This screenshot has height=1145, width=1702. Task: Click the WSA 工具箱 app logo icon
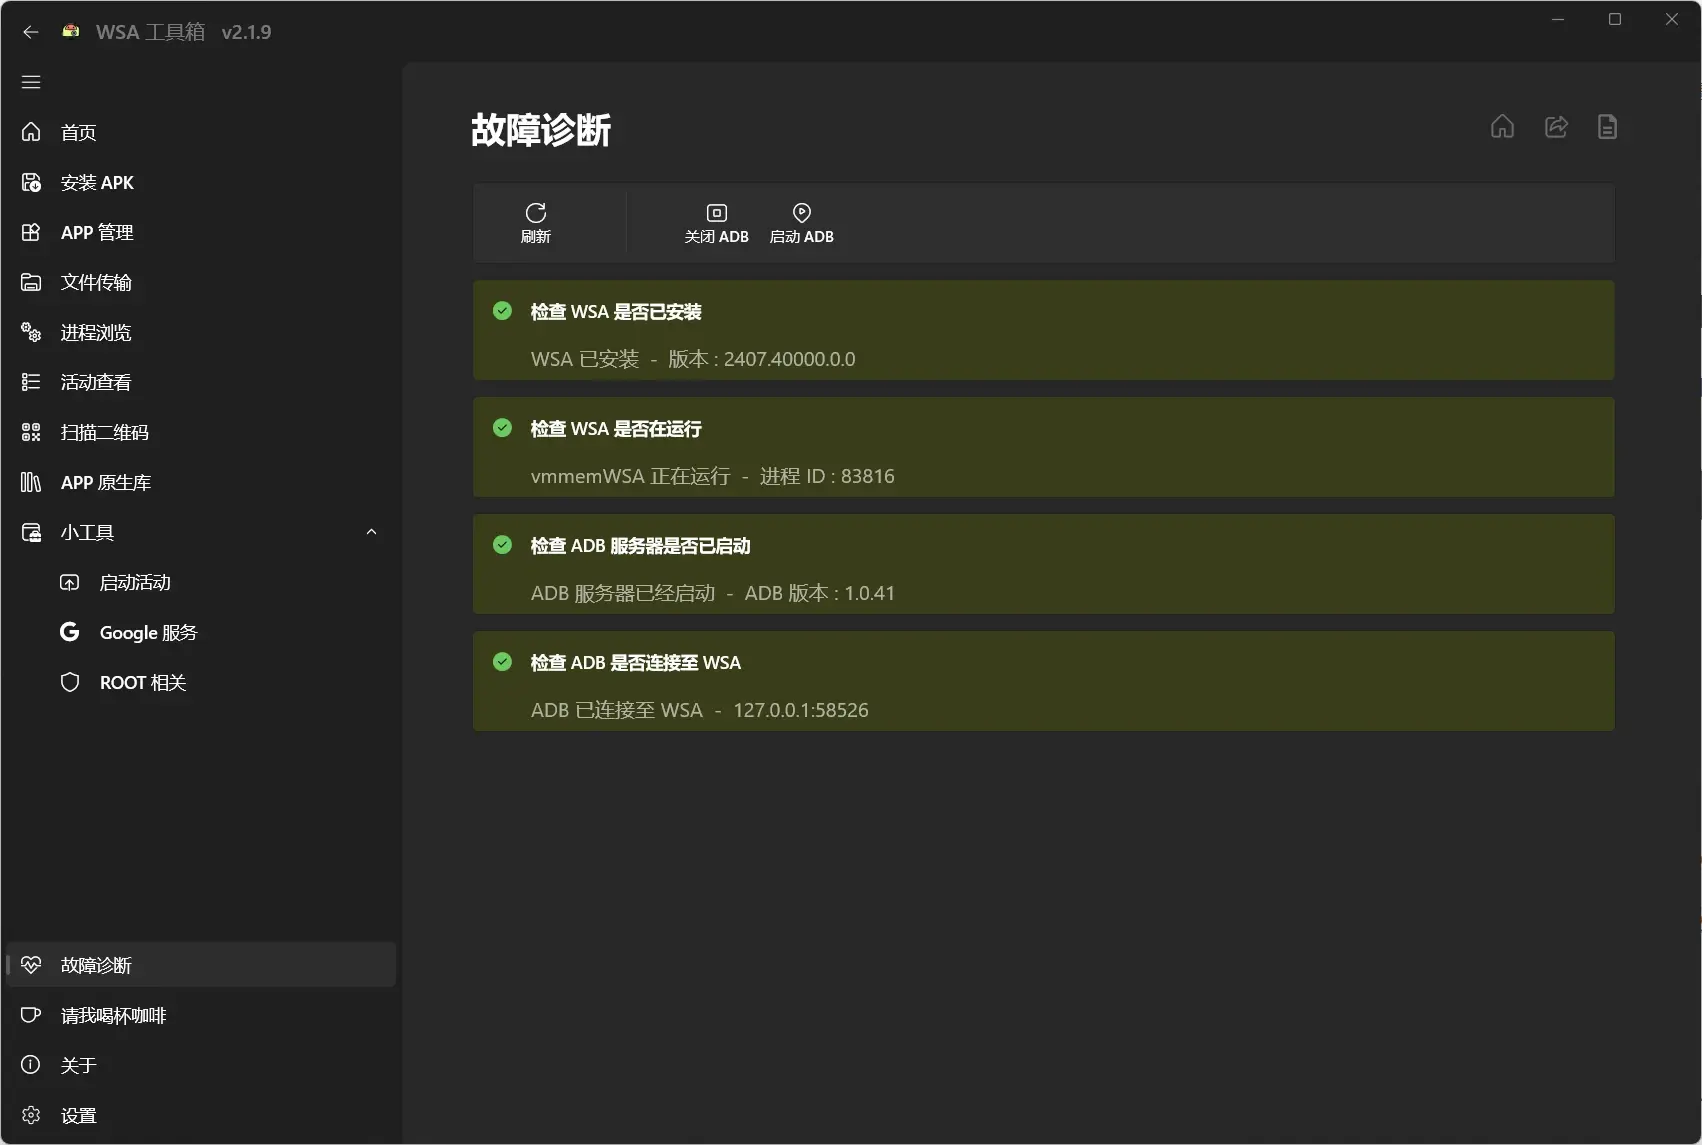click(71, 31)
